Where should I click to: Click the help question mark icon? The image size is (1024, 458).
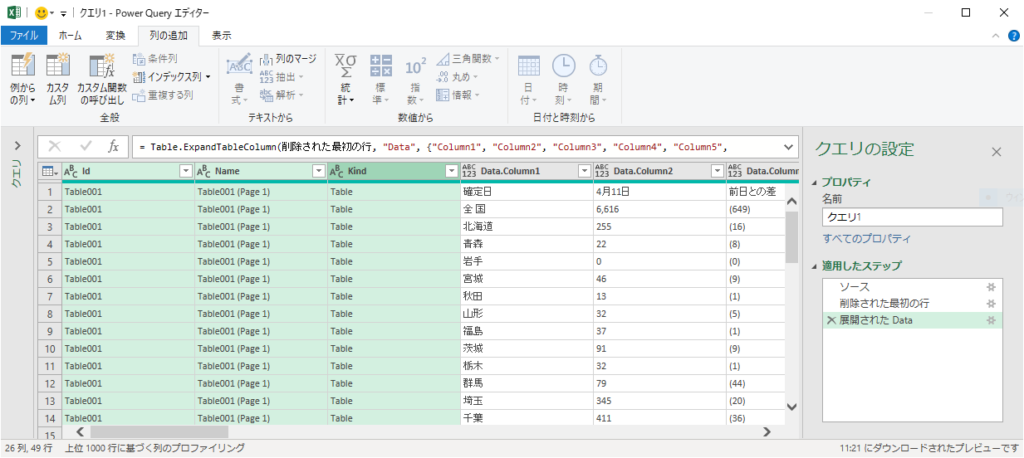tap(1010, 35)
